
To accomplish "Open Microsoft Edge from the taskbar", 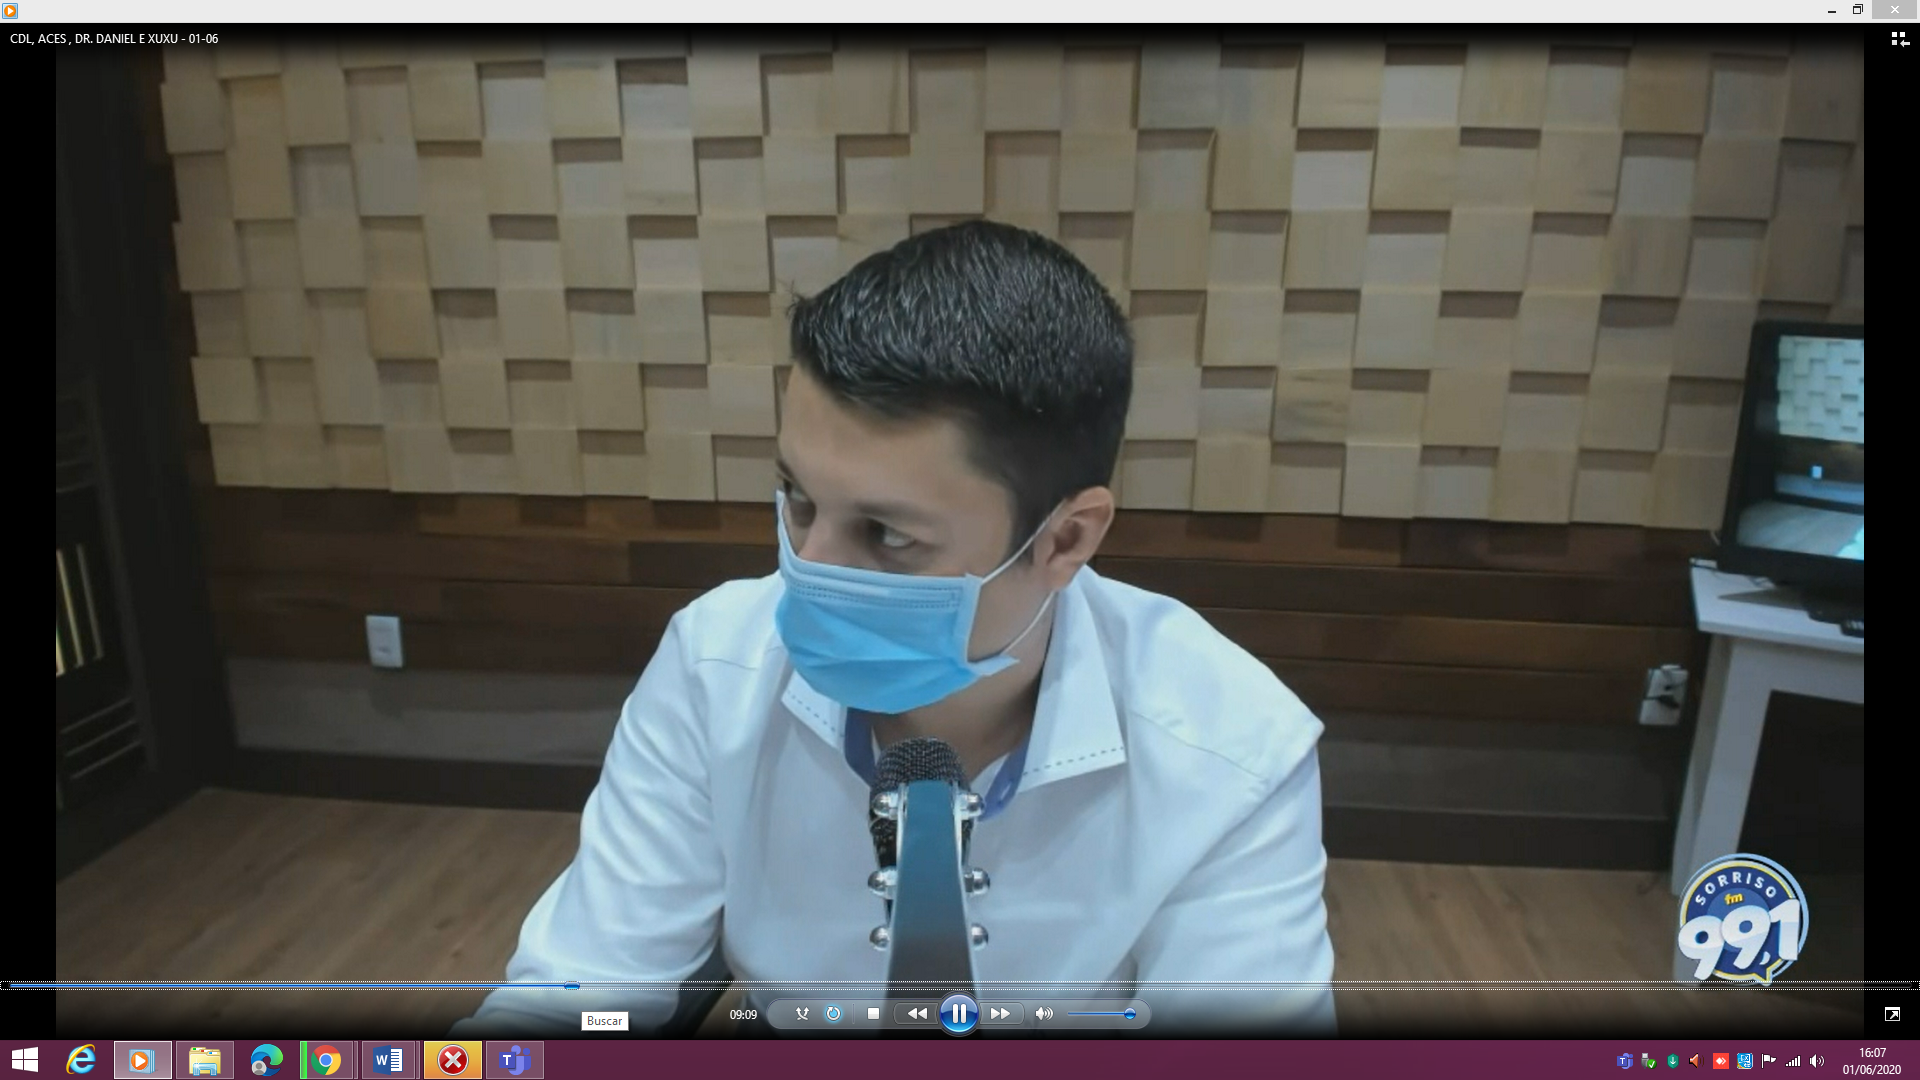I will (x=267, y=1060).
